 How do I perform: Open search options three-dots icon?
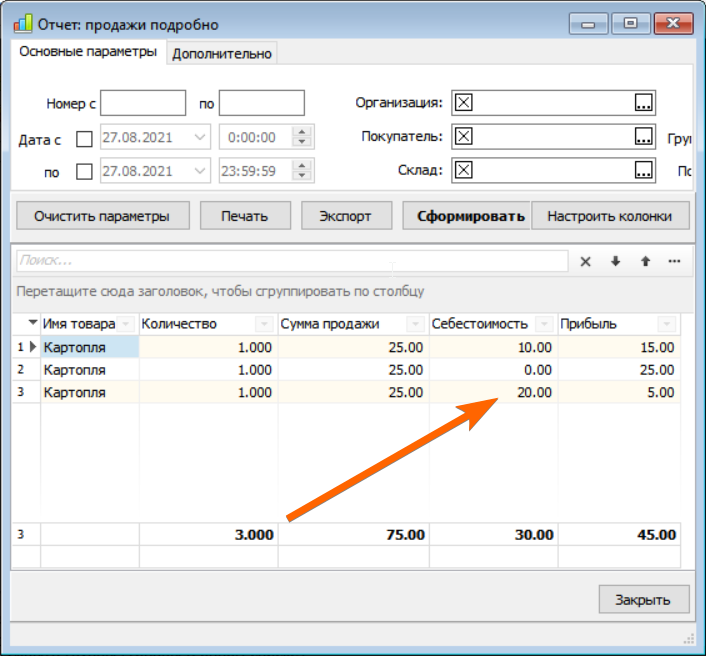674,261
